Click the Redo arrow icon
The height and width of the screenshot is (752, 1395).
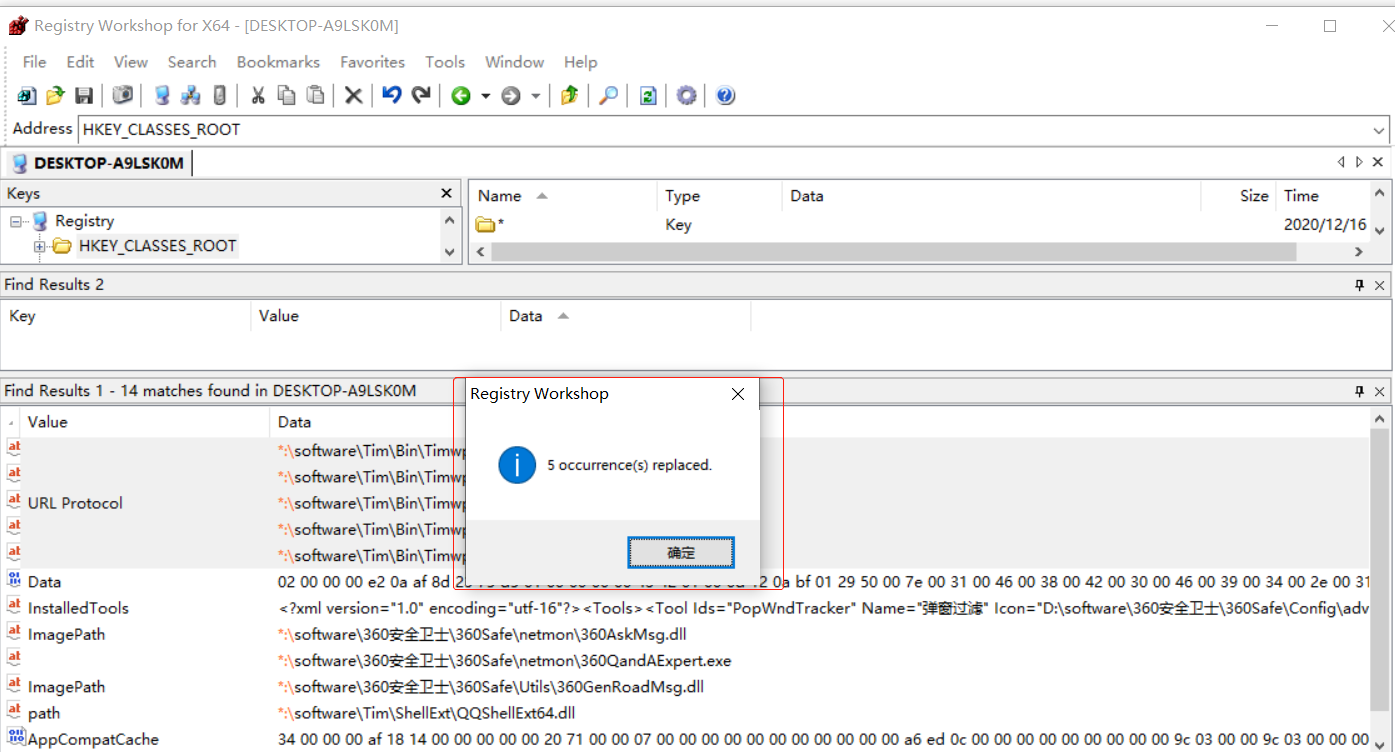coord(421,96)
